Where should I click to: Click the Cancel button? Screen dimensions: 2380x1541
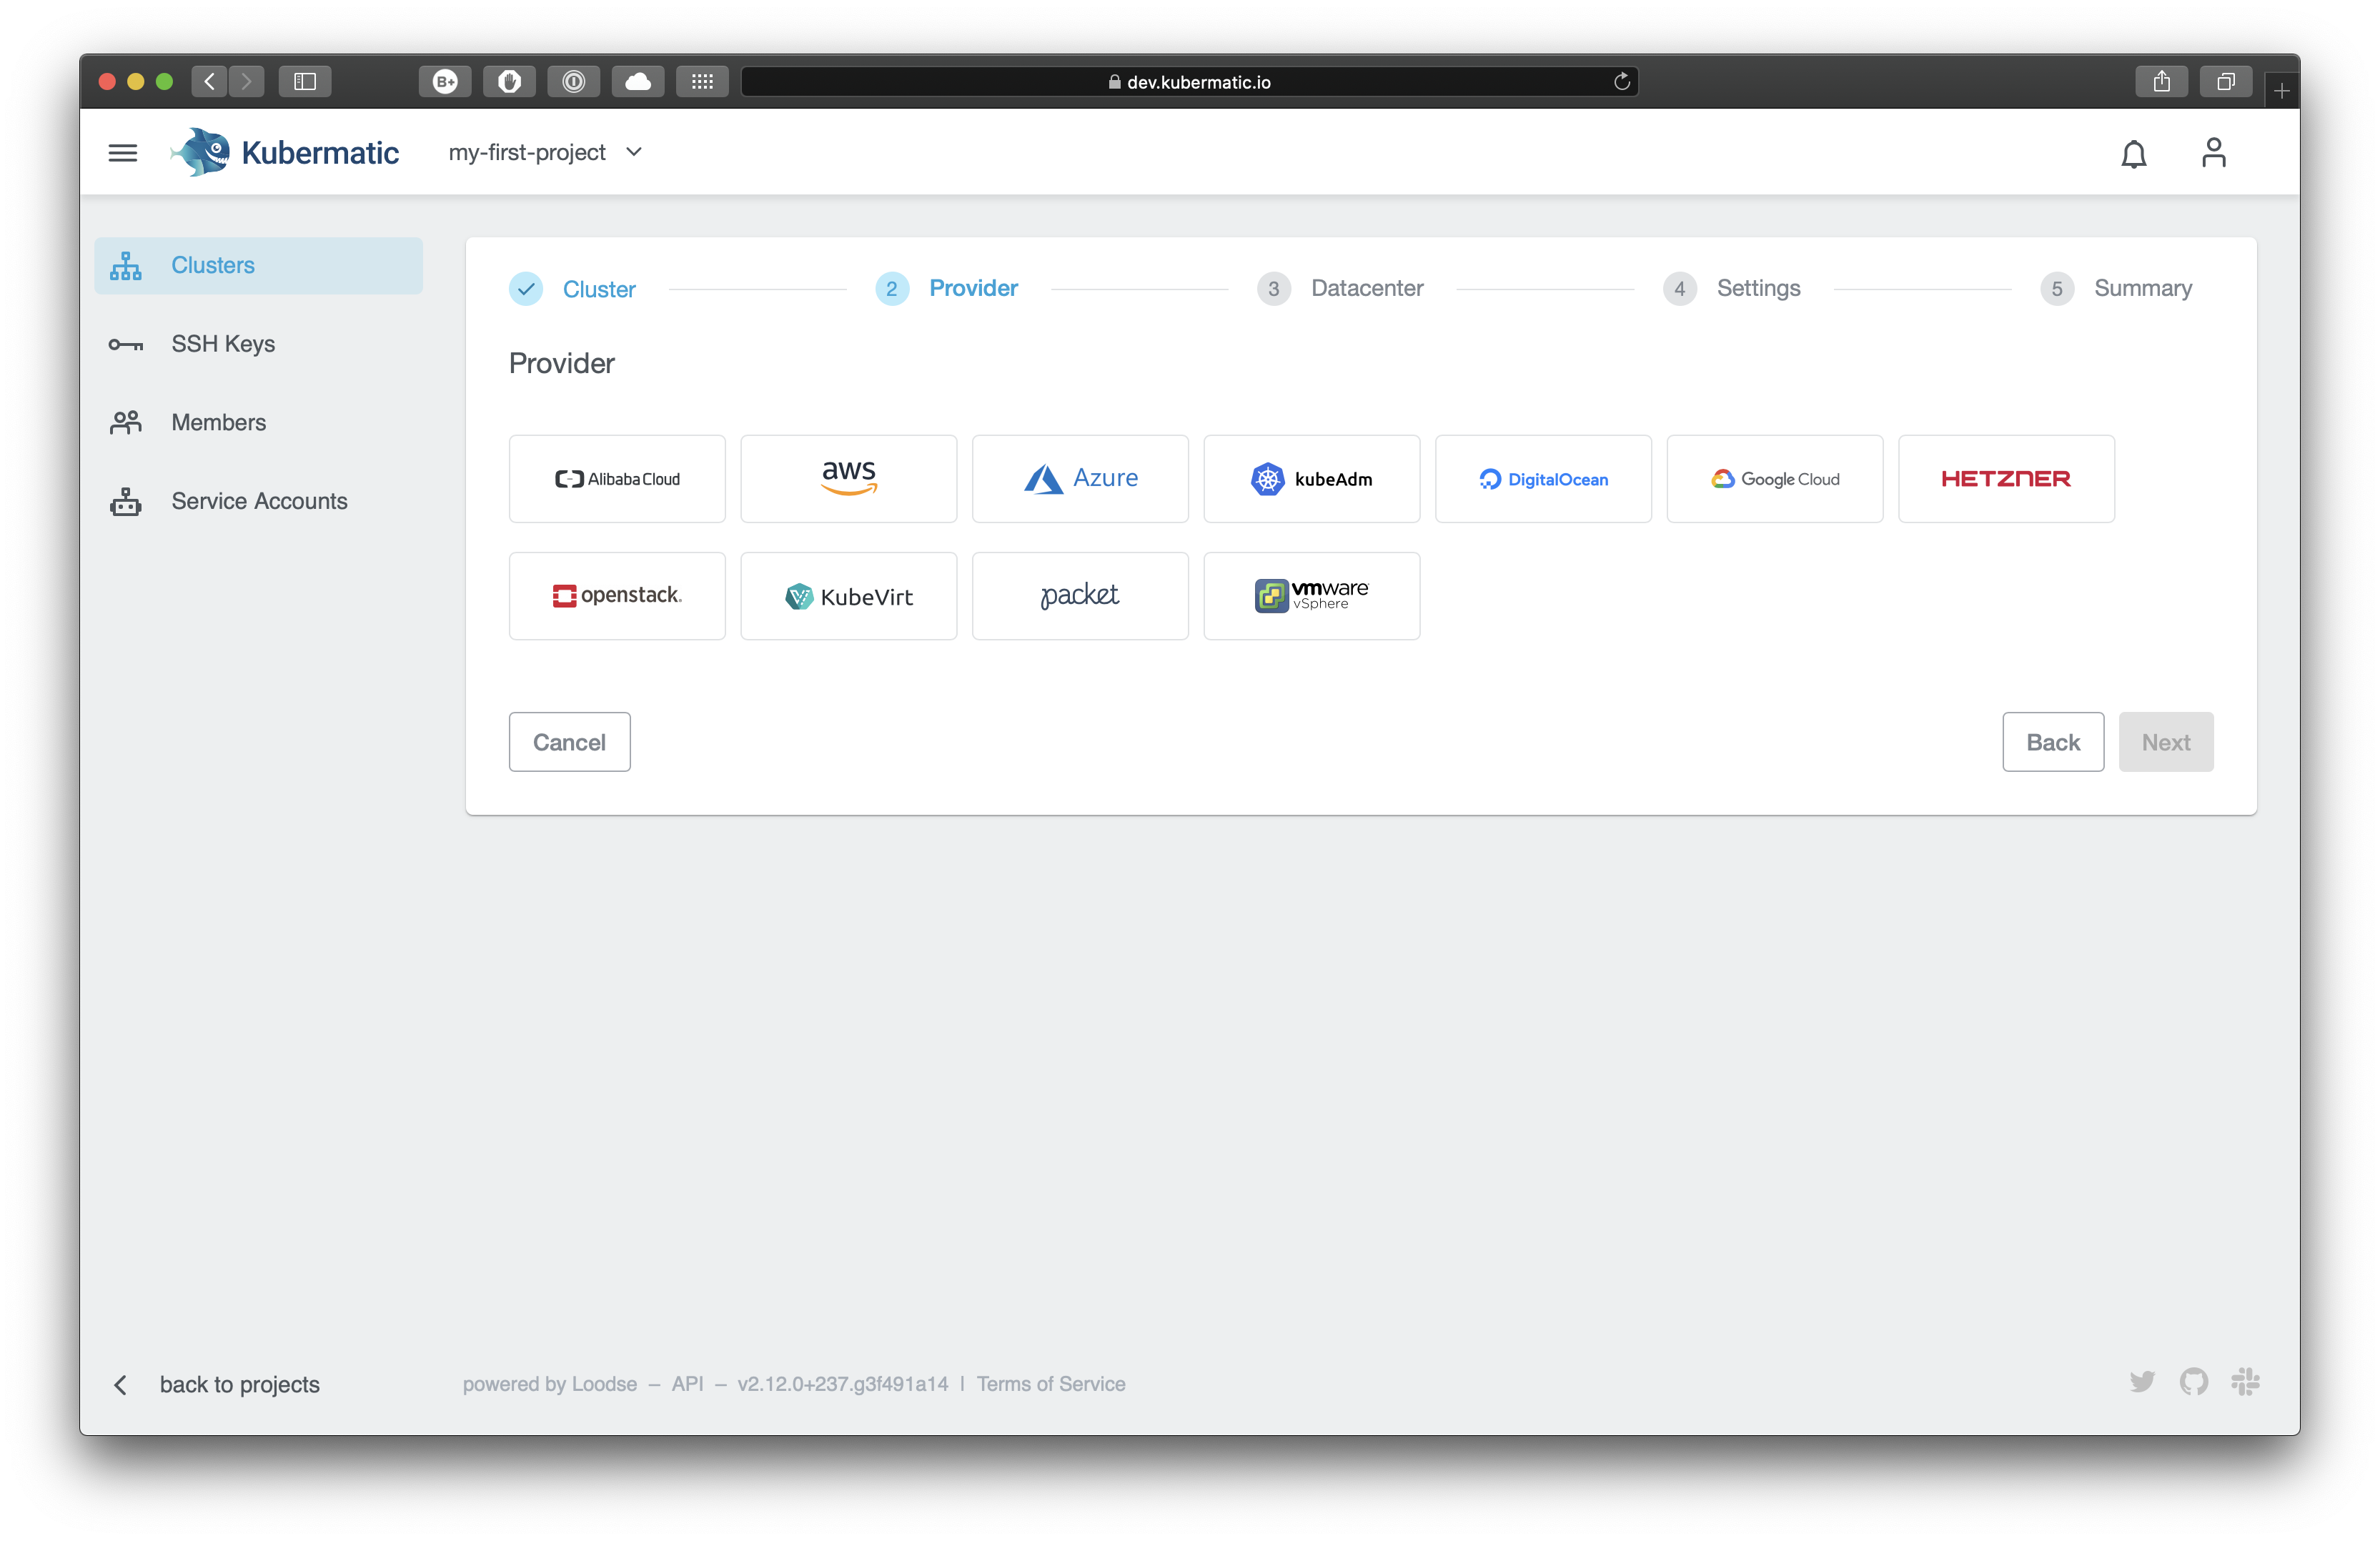(x=569, y=741)
